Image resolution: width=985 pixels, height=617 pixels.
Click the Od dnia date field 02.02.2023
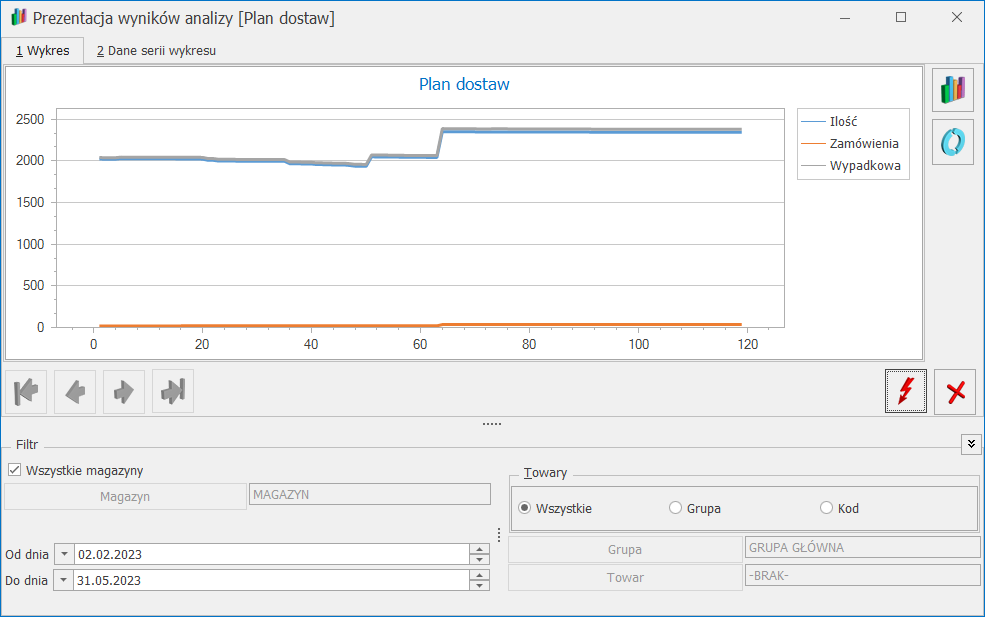click(271, 554)
